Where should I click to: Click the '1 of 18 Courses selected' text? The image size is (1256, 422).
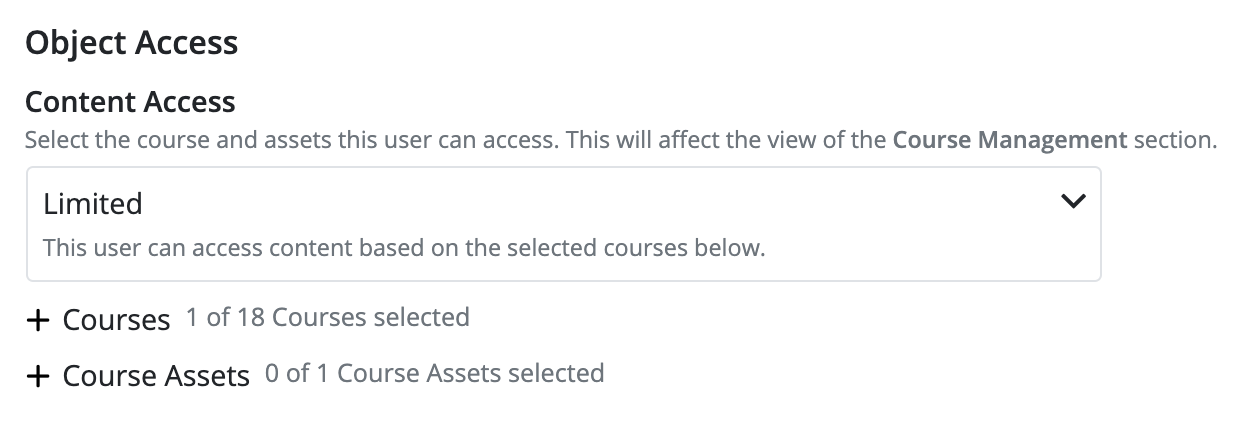click(x=327, y=318)
